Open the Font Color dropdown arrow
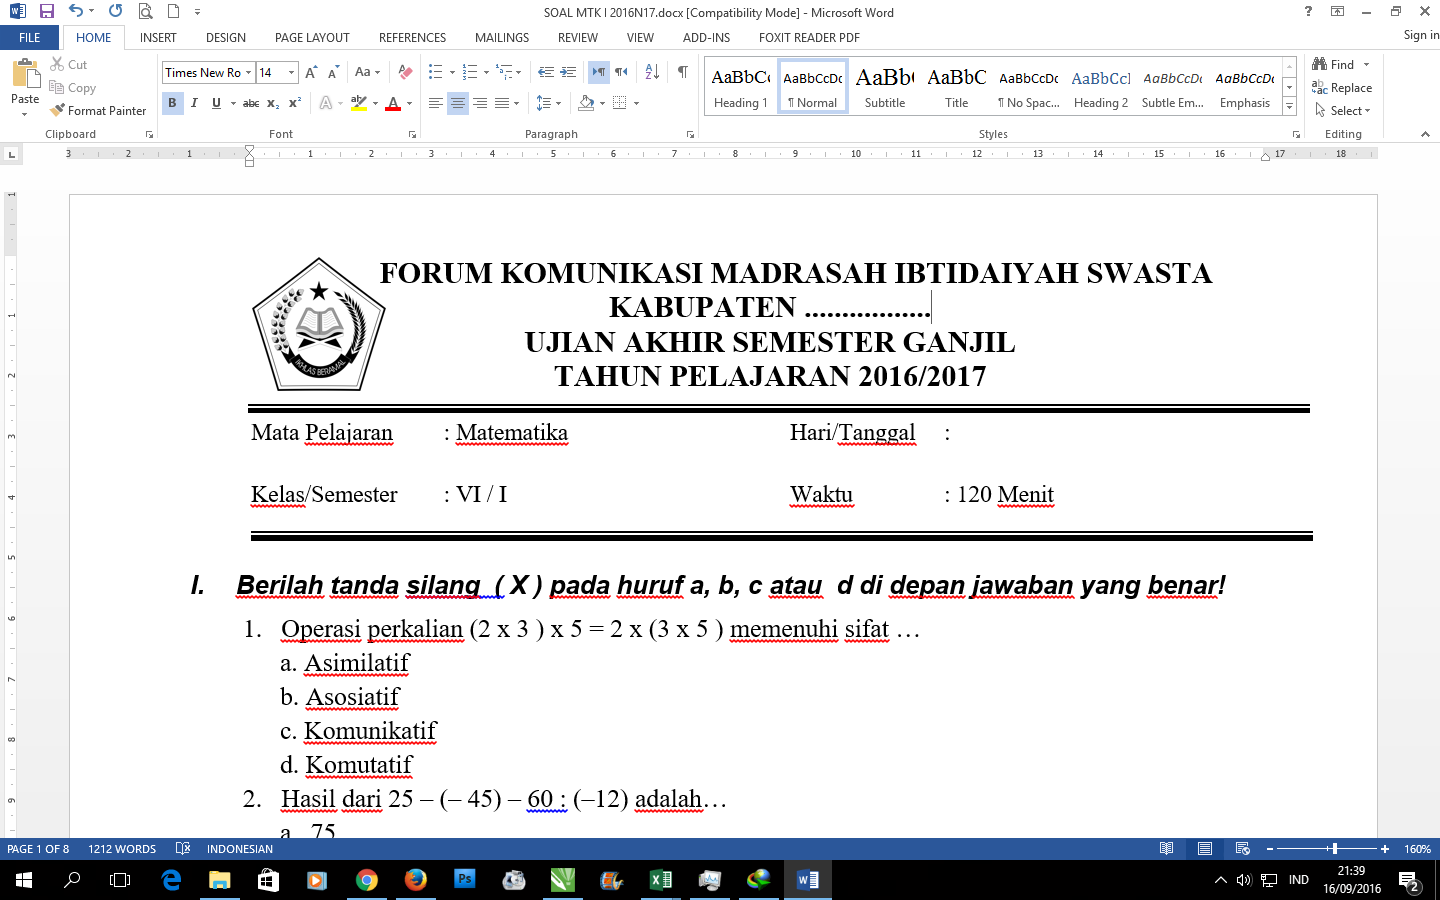The width and height of the screenshot is (1440, 900). [x=407, y=101]
